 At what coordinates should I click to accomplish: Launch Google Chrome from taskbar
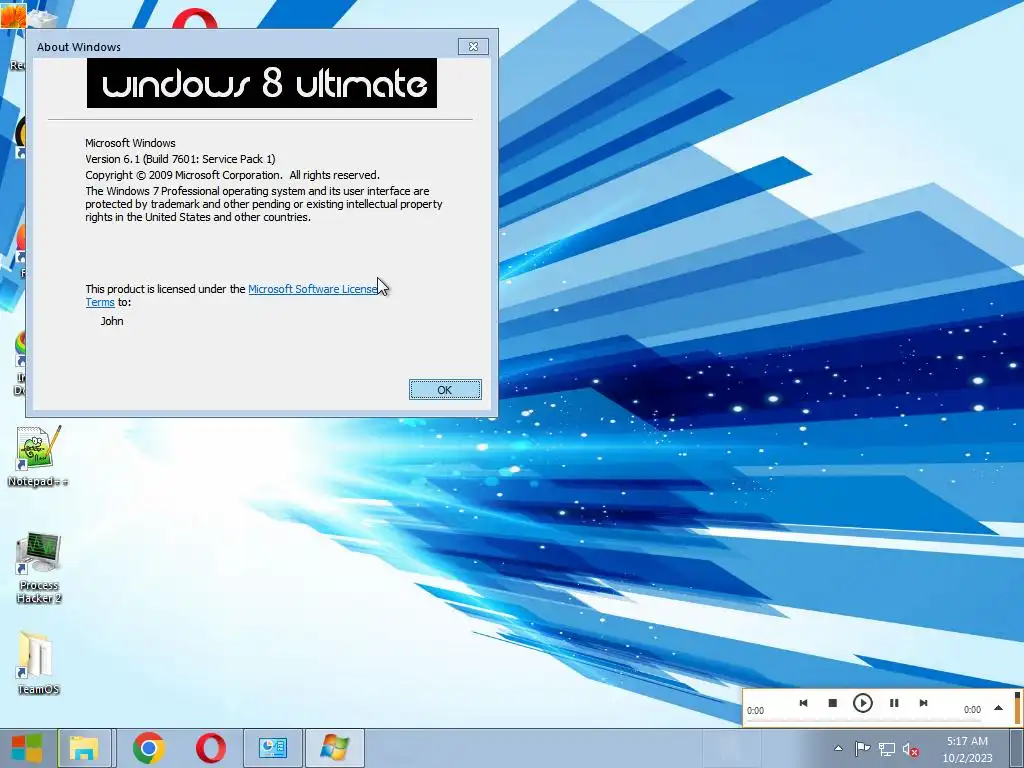148,748
